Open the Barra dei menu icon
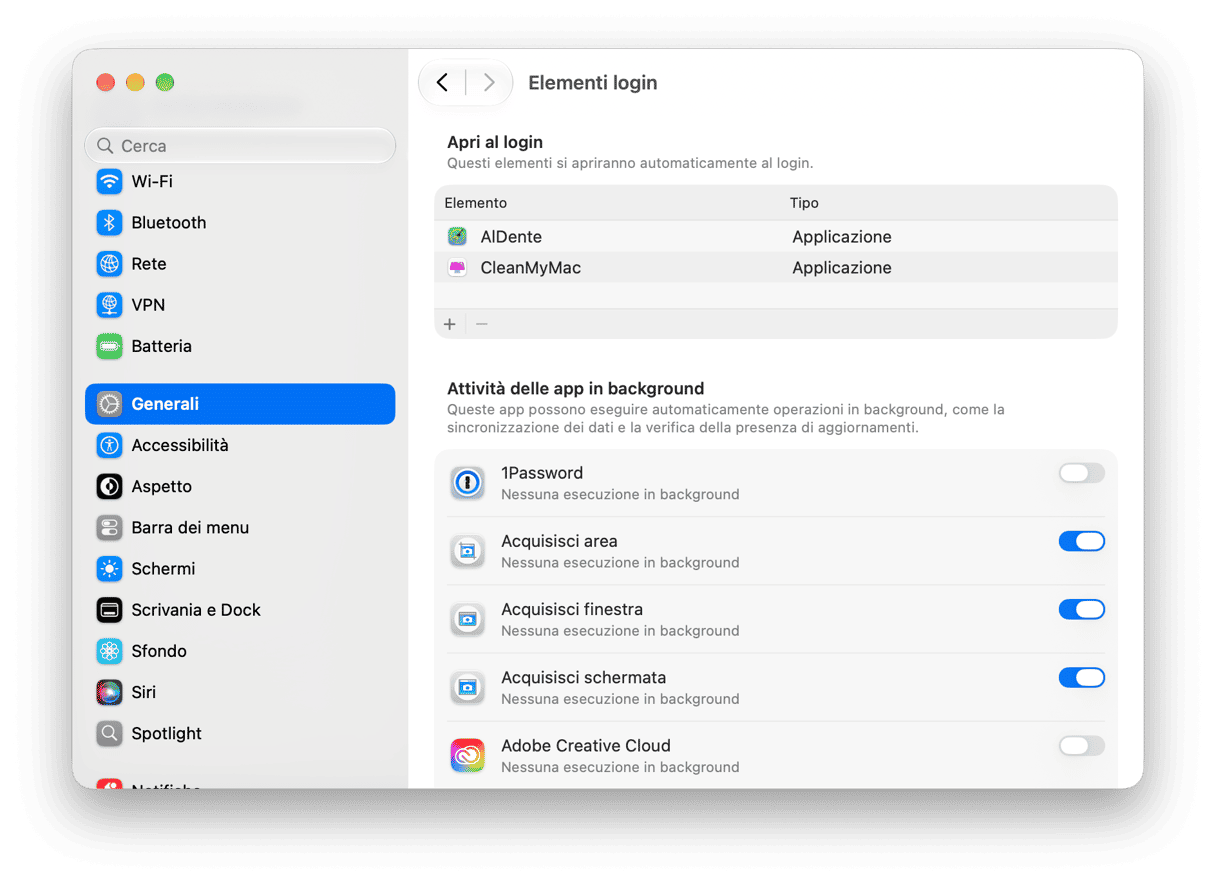1216x884 pixels. (x=109, y=527)
